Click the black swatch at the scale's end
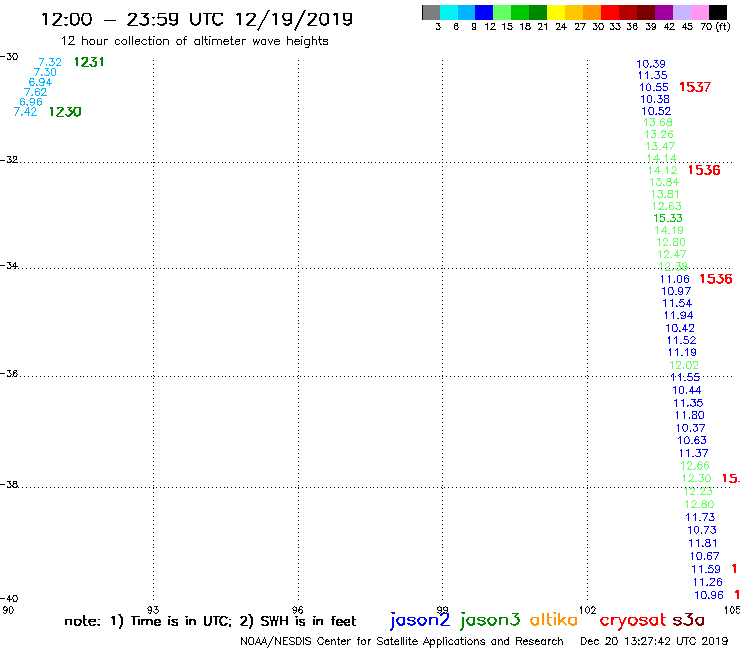The image size is (740, 650). pyautogui.click(x=717, y=12)
